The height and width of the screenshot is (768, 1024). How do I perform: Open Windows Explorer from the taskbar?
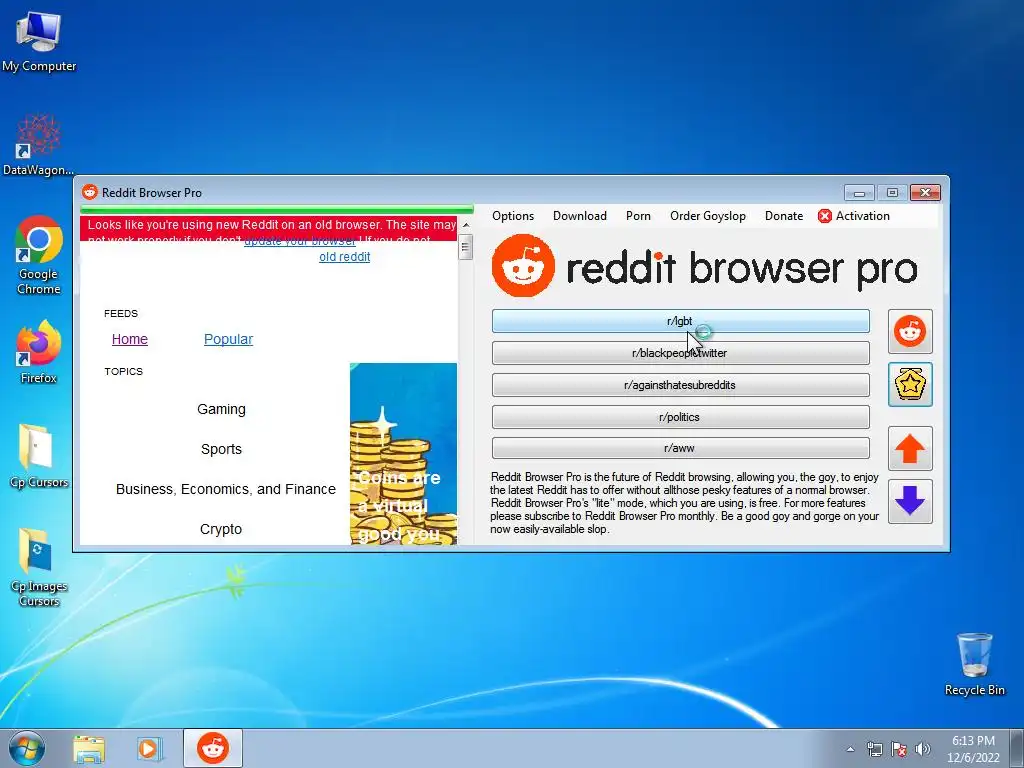pos(89,748)
